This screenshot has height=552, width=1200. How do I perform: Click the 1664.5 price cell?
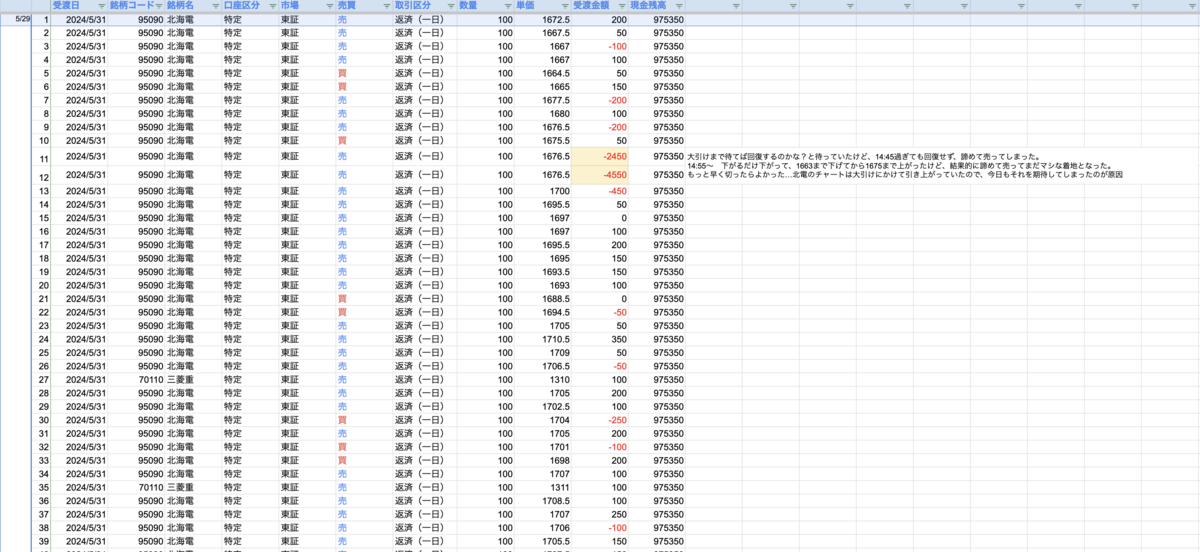[543, 73]
